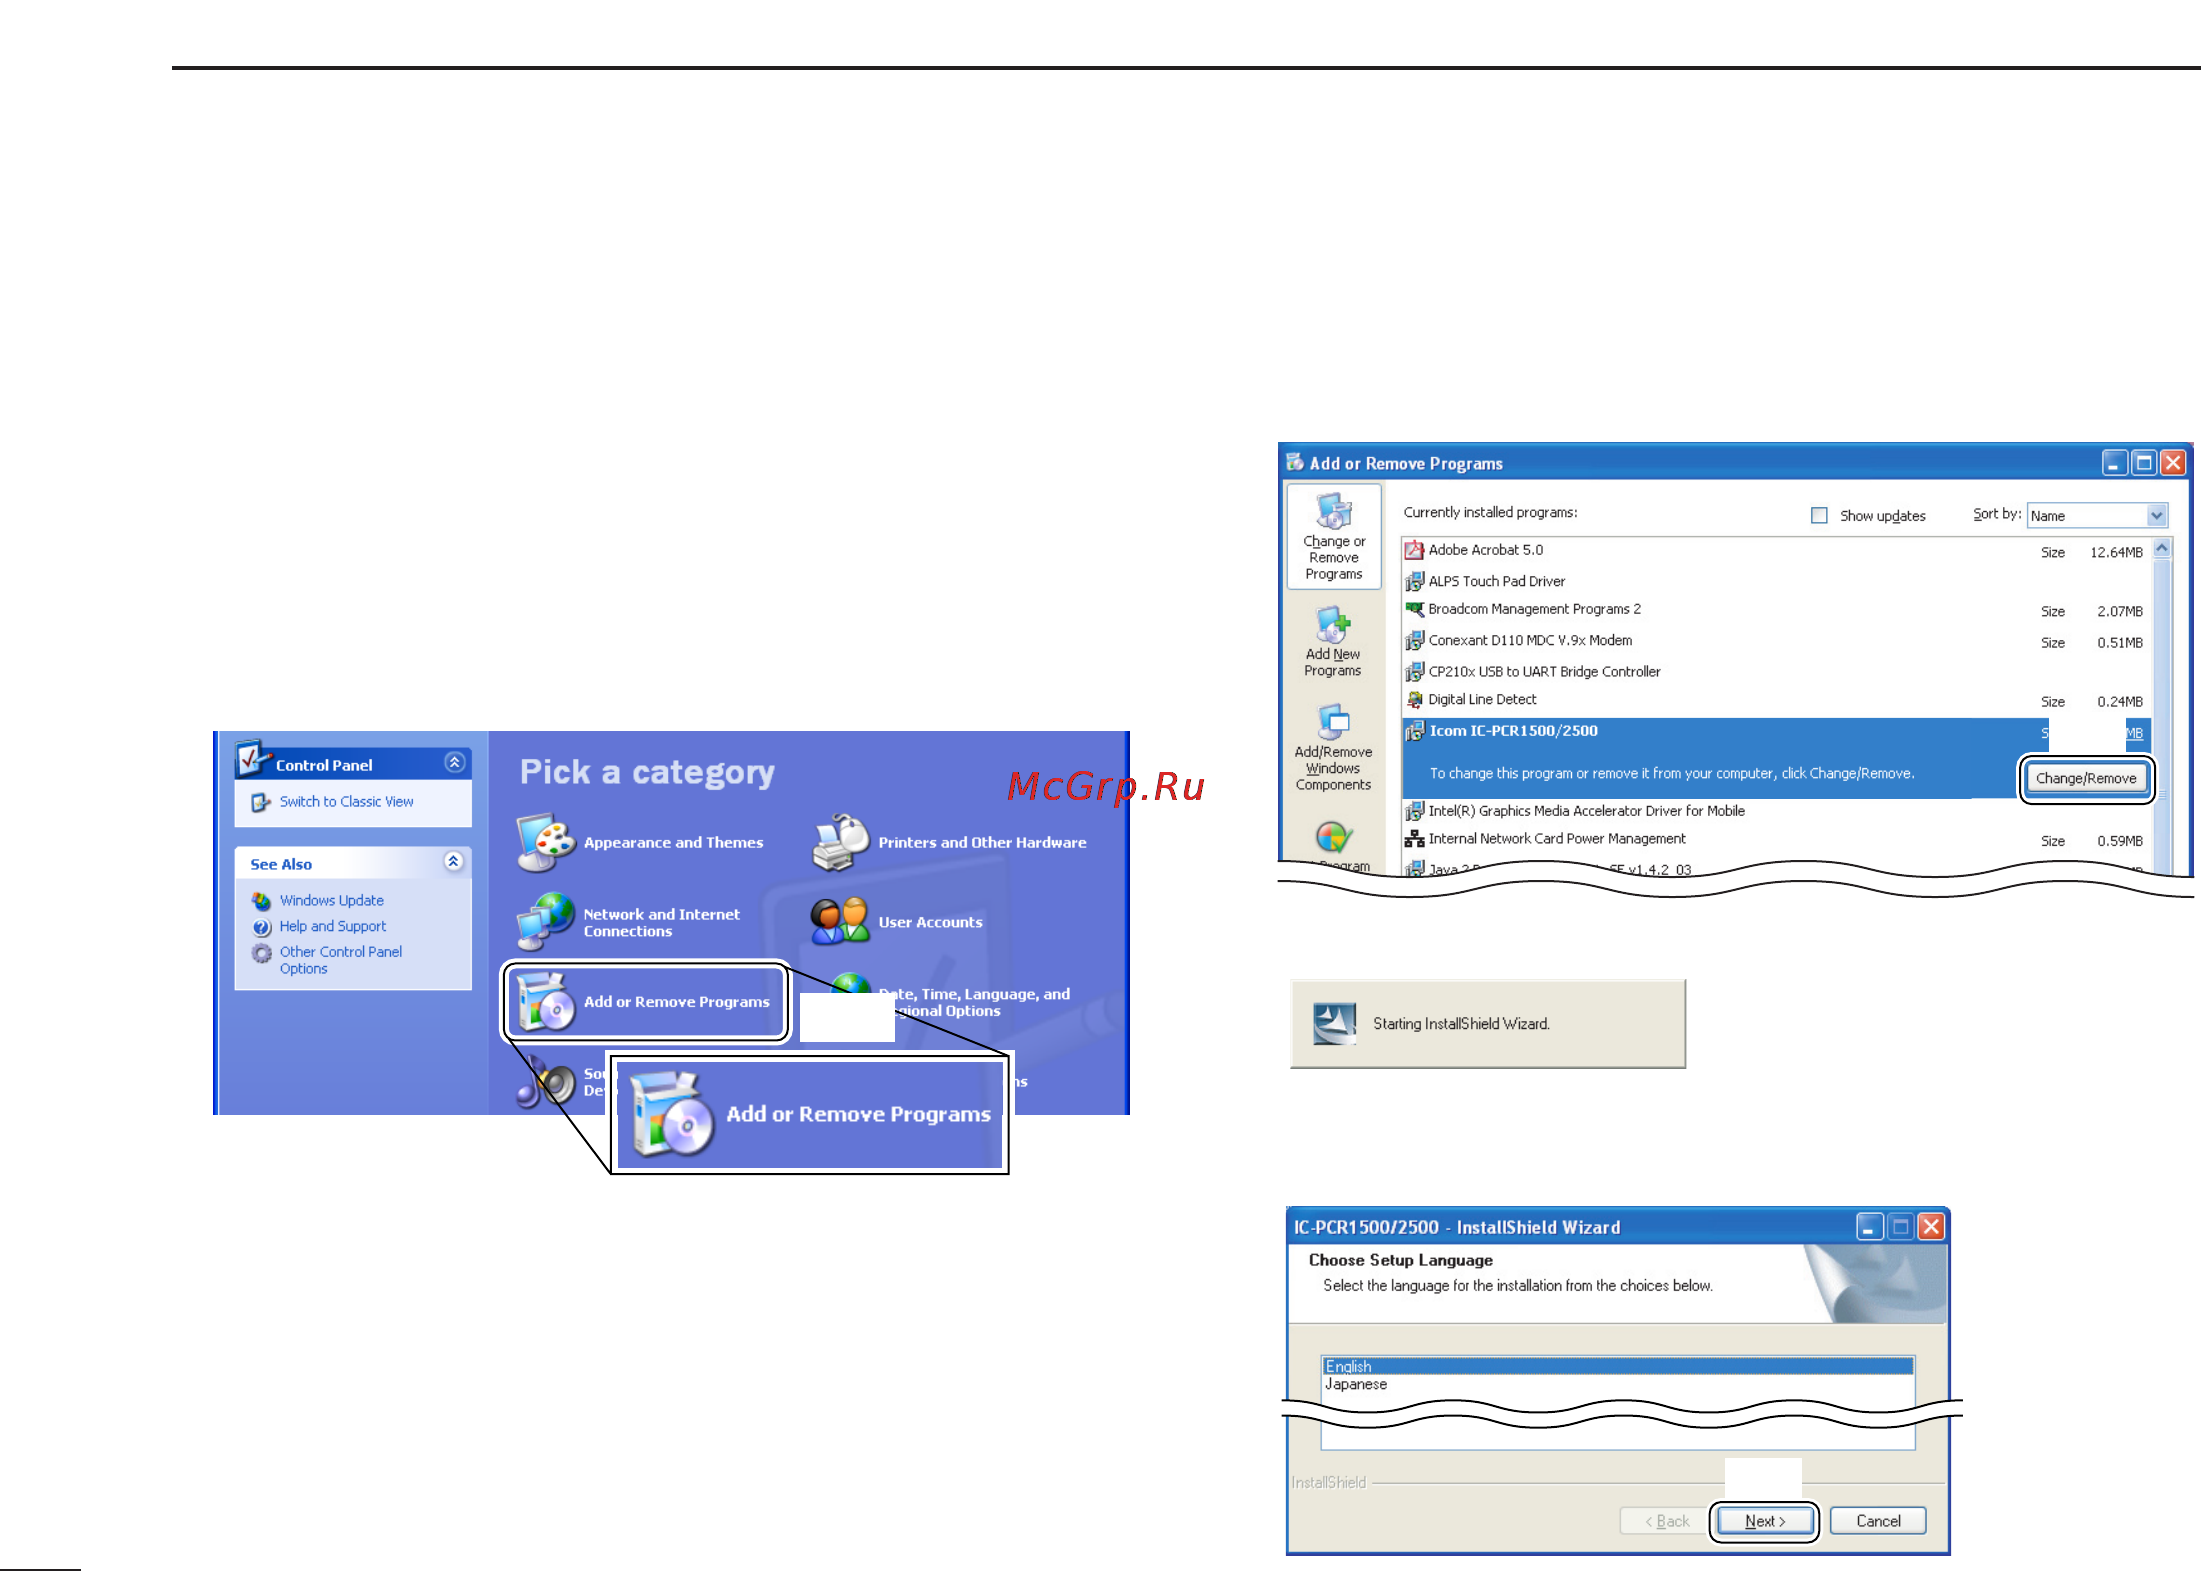Select Broadcom Management Programs 2 row
This screenshot has width=2201, height=1571.
pos(1776,610)
